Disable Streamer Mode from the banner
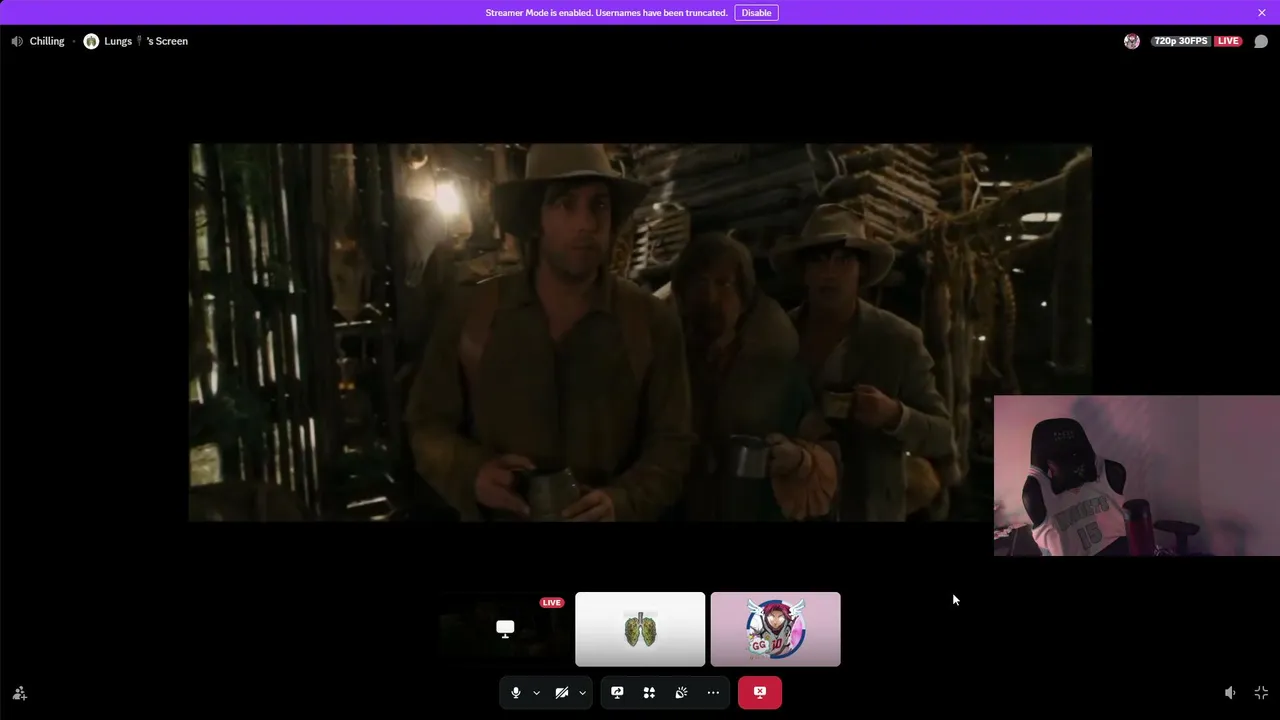The width and height of the screenshot is (1280, 720). point(756,13)
